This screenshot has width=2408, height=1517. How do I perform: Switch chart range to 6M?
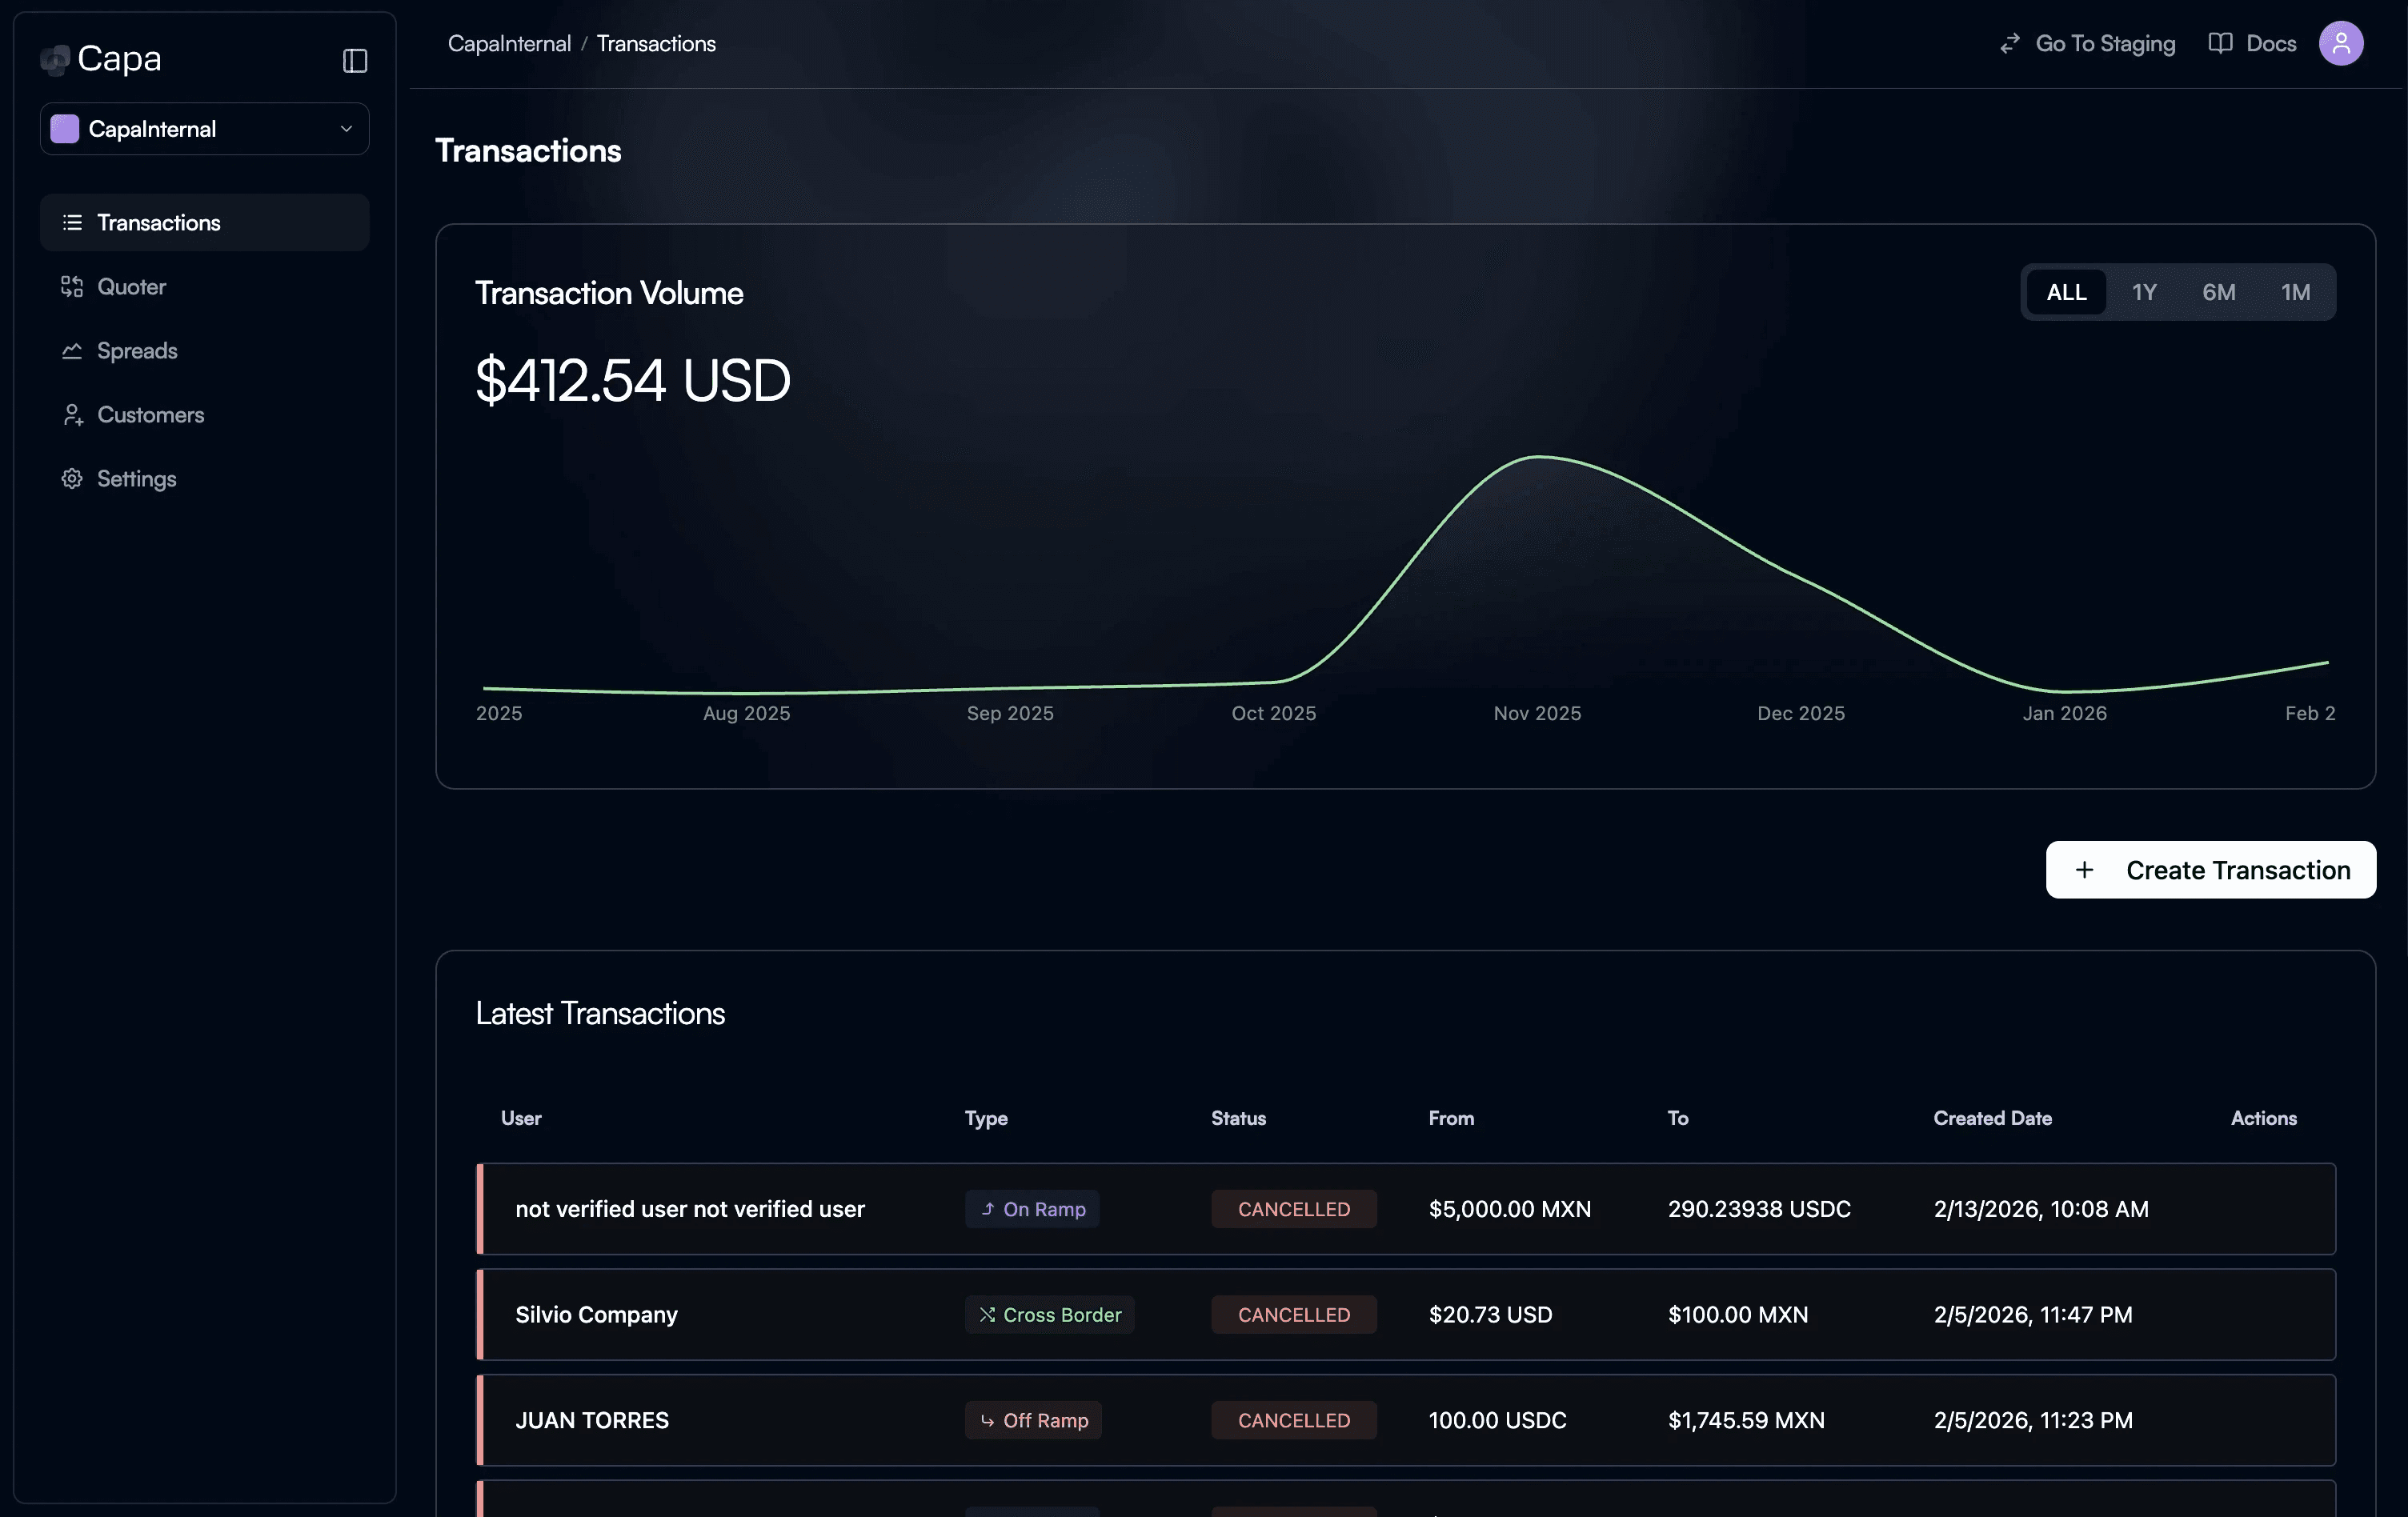click(2219, 292)
